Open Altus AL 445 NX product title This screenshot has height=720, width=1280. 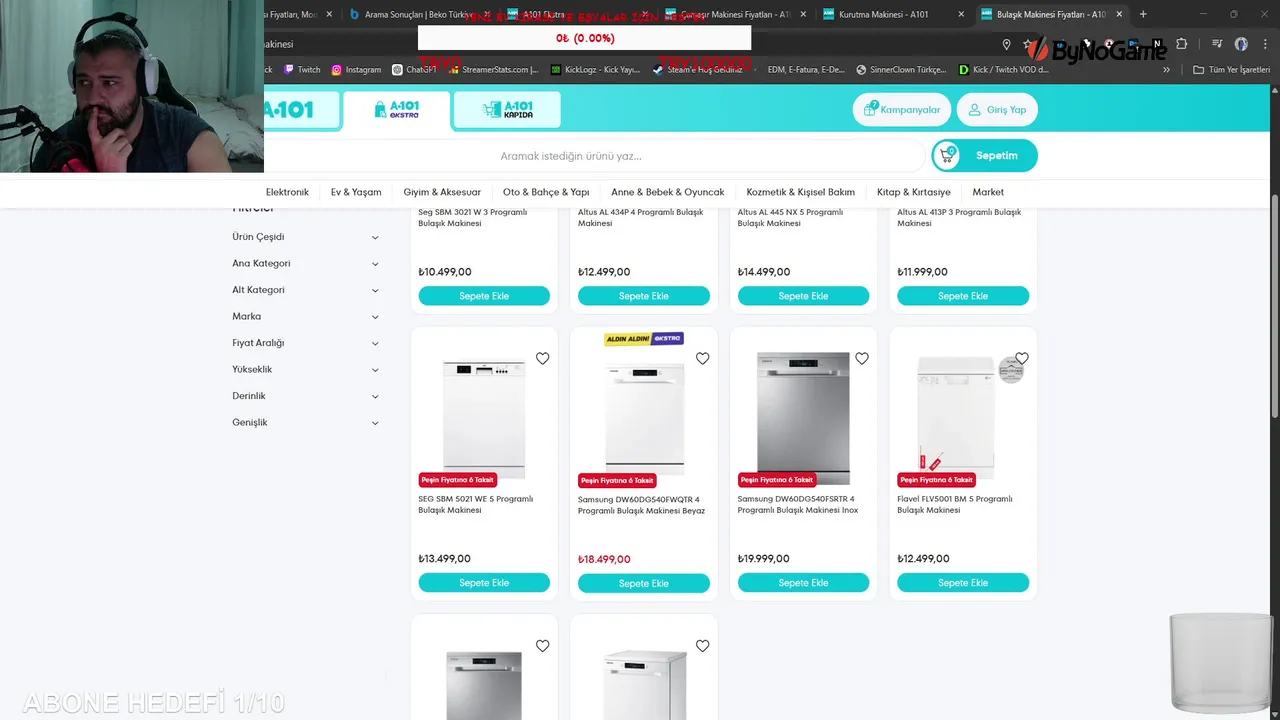pos(791,218)
